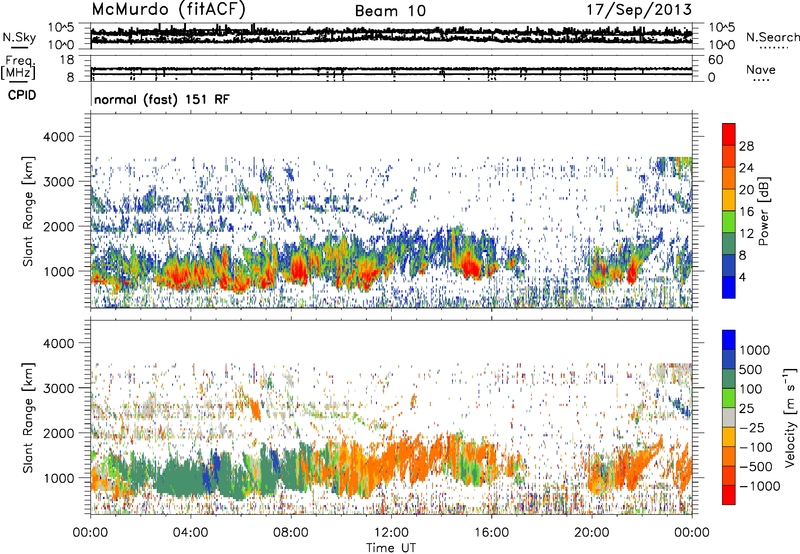Screen dimensions: 800x554
Task: Click the '12:00' time tick label
Action: pyautogui.click(x=391, y=533)
